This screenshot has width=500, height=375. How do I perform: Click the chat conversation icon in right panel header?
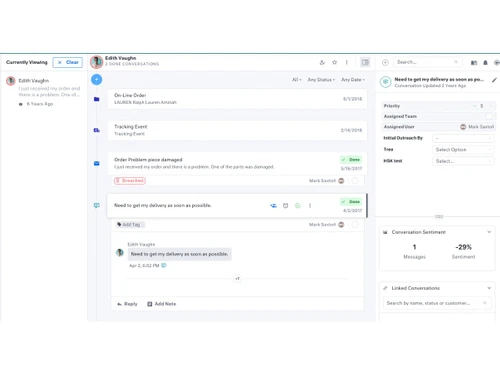[x=386, y=82]
